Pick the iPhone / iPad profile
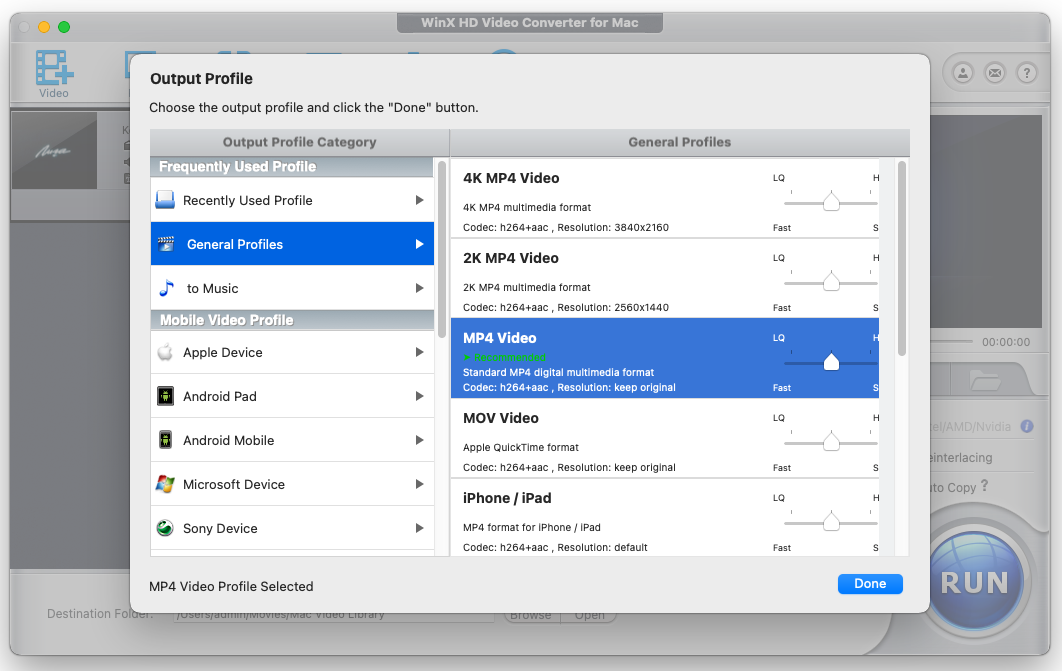This screenshot has width=1062, height=671. (x=600, y=518)
